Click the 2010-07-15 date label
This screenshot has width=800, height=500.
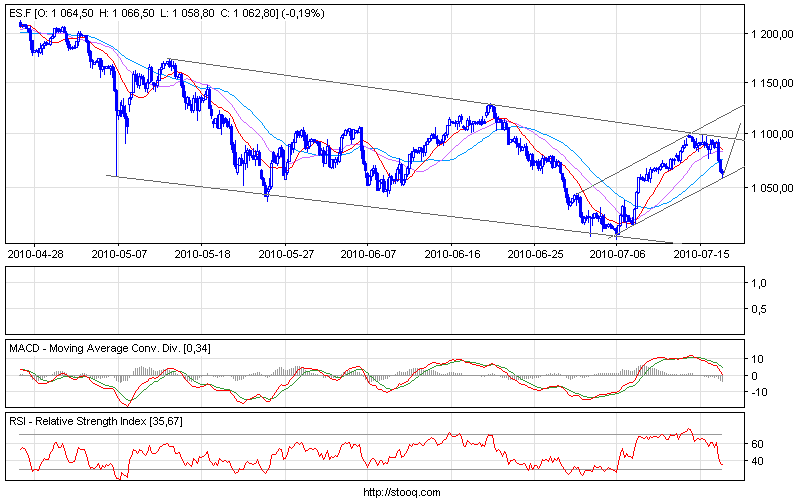[x=701, y=254]
